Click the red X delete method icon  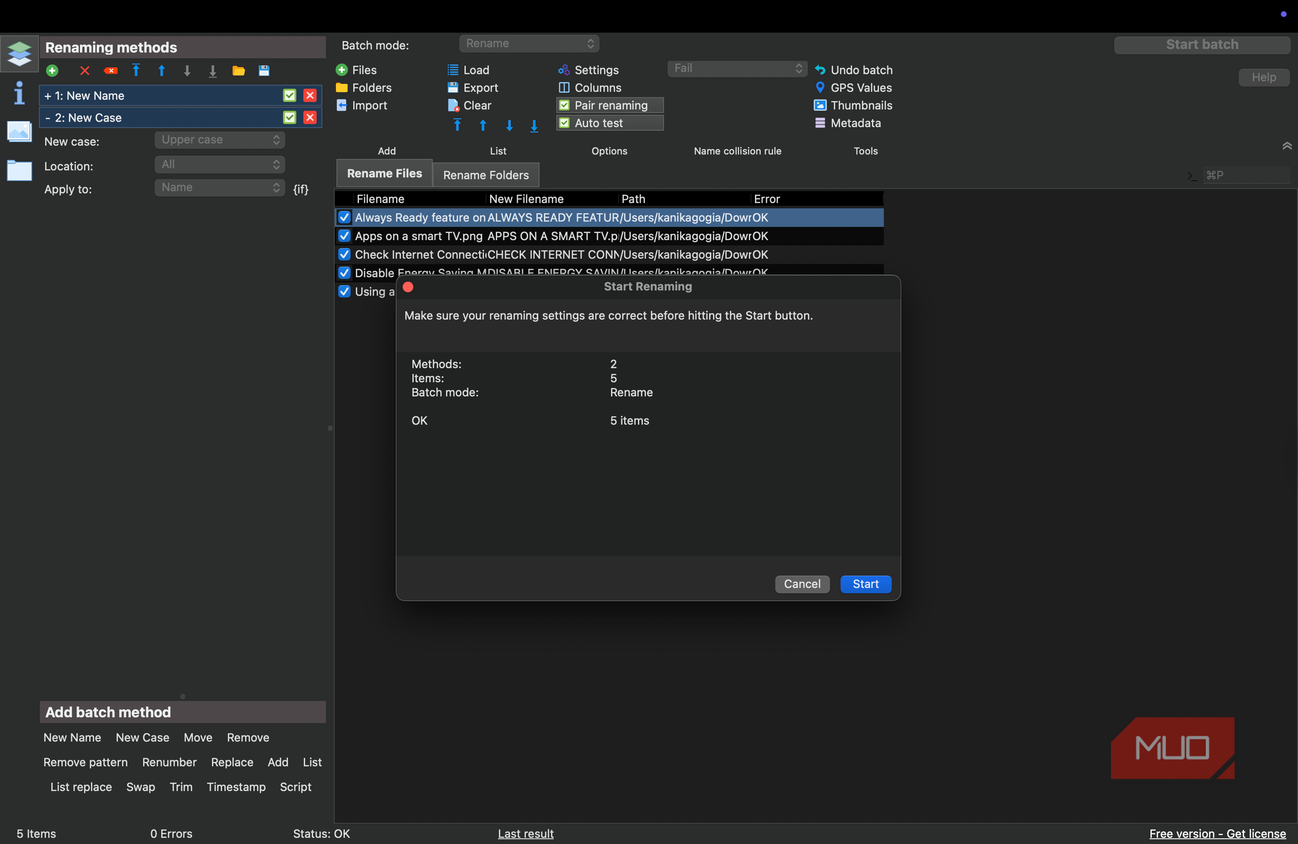pyautogui.click(x=85, y=71)
